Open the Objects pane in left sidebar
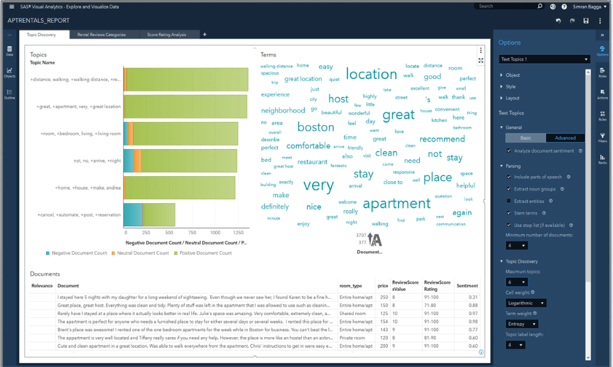This screenshot has height=367, width=613. (9, 73)
